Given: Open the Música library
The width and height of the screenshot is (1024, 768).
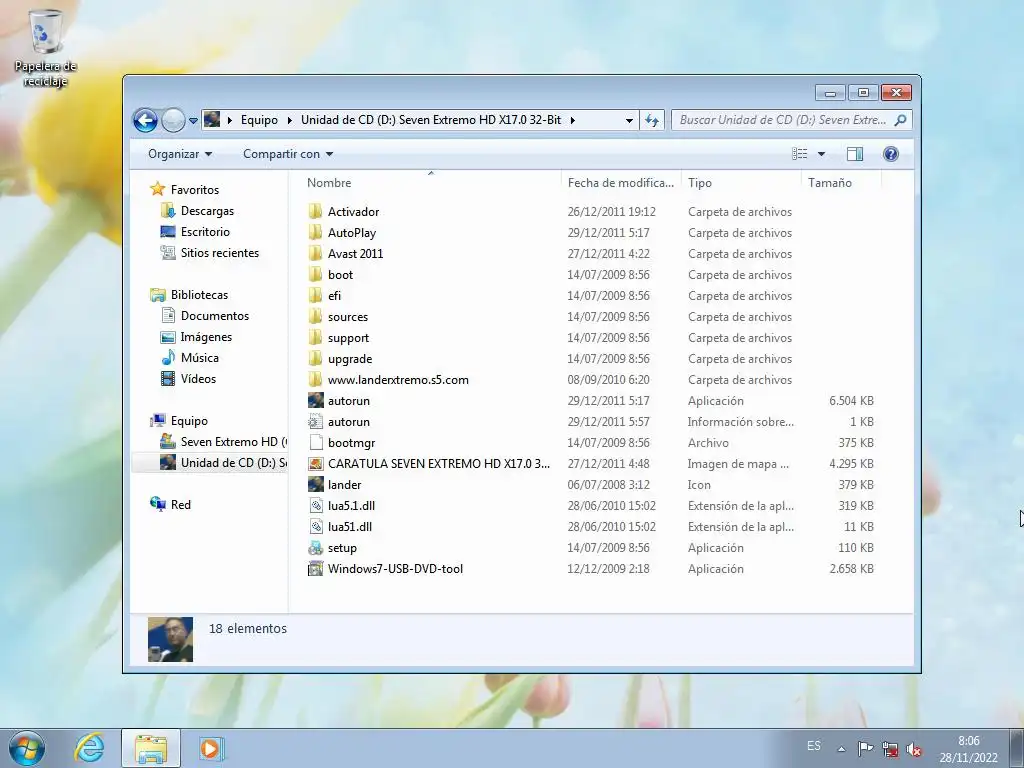Looking at the screenshot, I should click(199, 358).
